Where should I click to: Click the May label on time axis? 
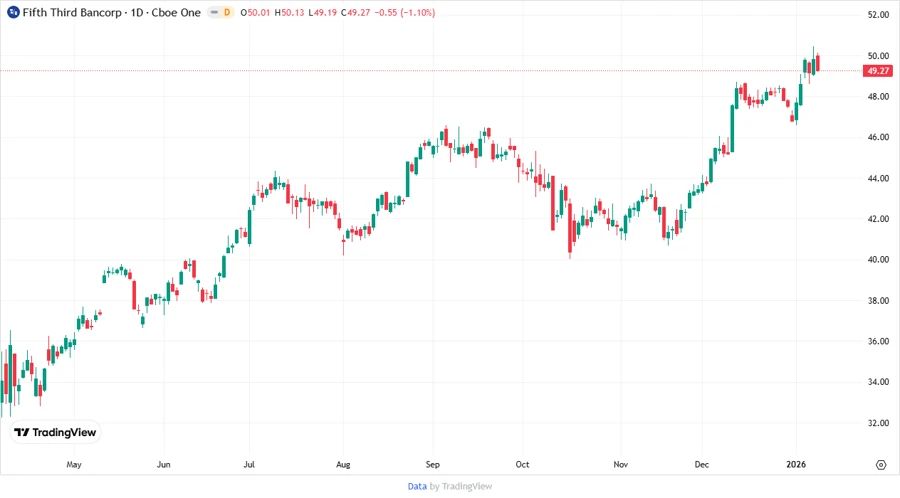click(x=74, y=464)
